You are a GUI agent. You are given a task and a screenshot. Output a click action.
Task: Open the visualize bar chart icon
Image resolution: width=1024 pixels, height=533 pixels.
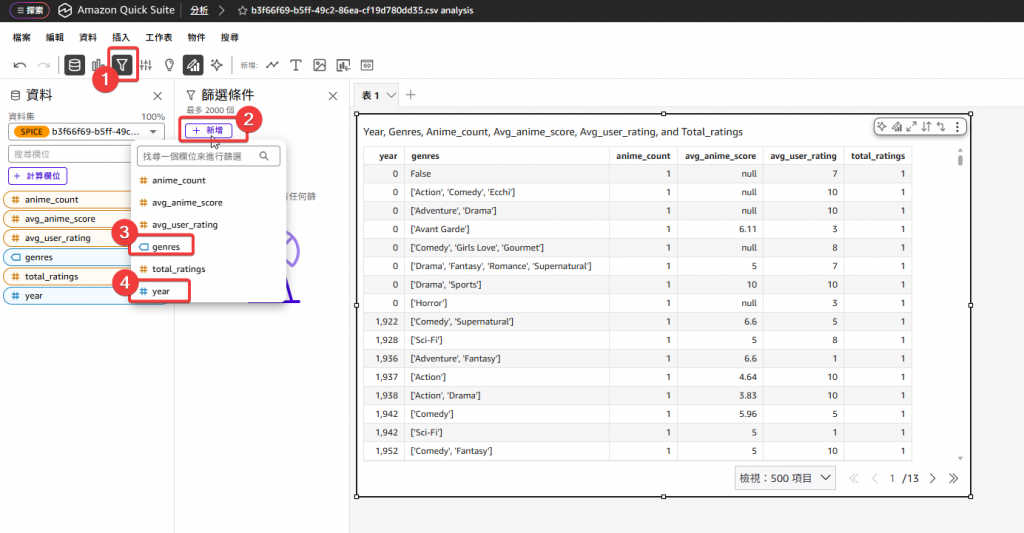pyautogui.click(x=97, y=65)
